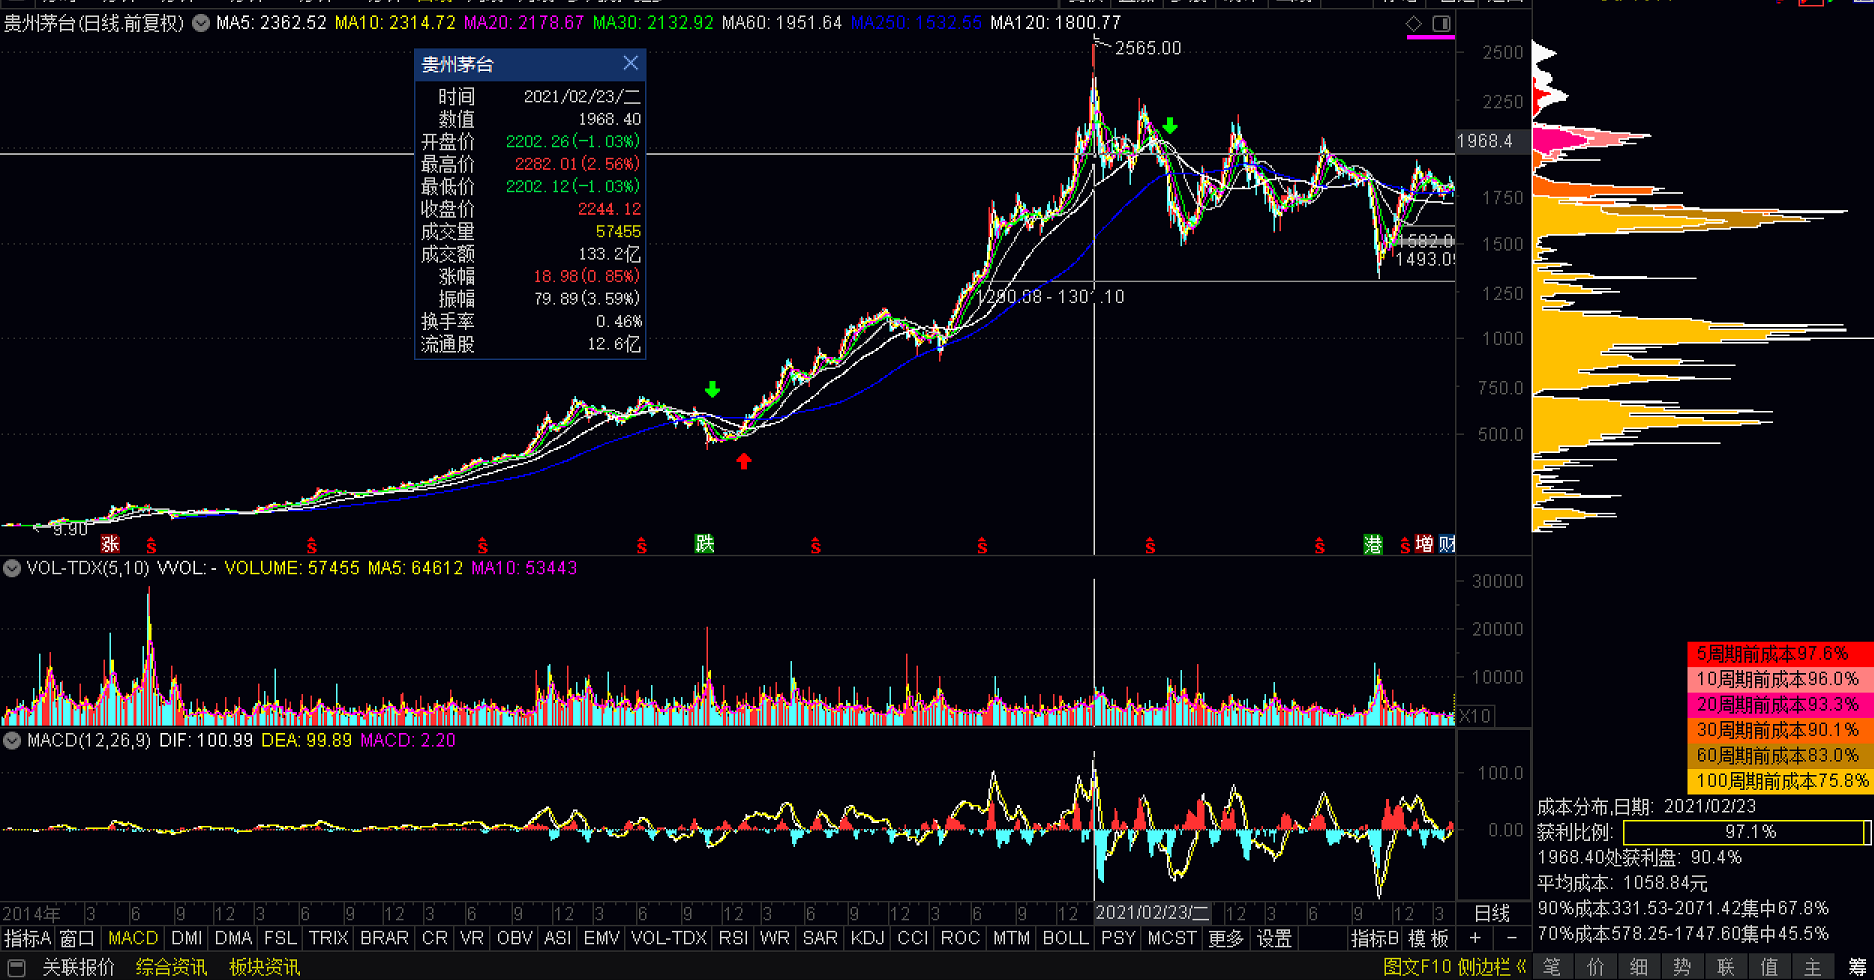Click the diamond icon at chart top right

[x=1413, y=22]
